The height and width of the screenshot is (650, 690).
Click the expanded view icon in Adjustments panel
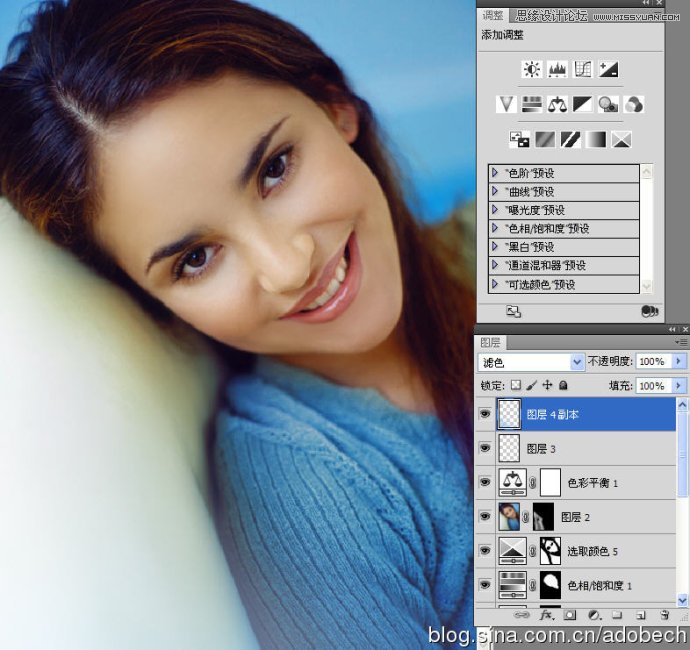(x=513, y=312)
